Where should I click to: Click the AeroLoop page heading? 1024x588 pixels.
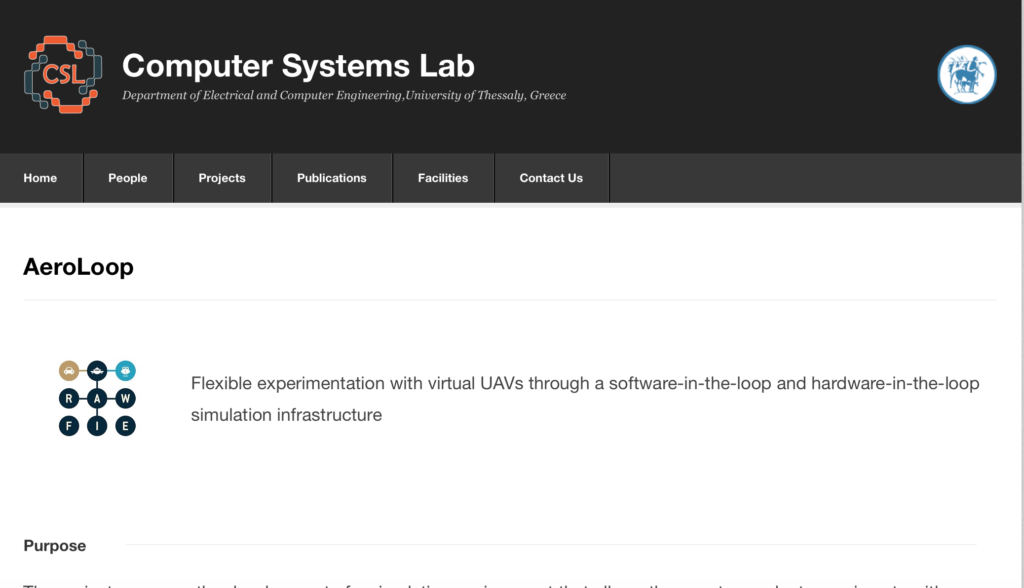pyautogui.click(x=78, y=267)
